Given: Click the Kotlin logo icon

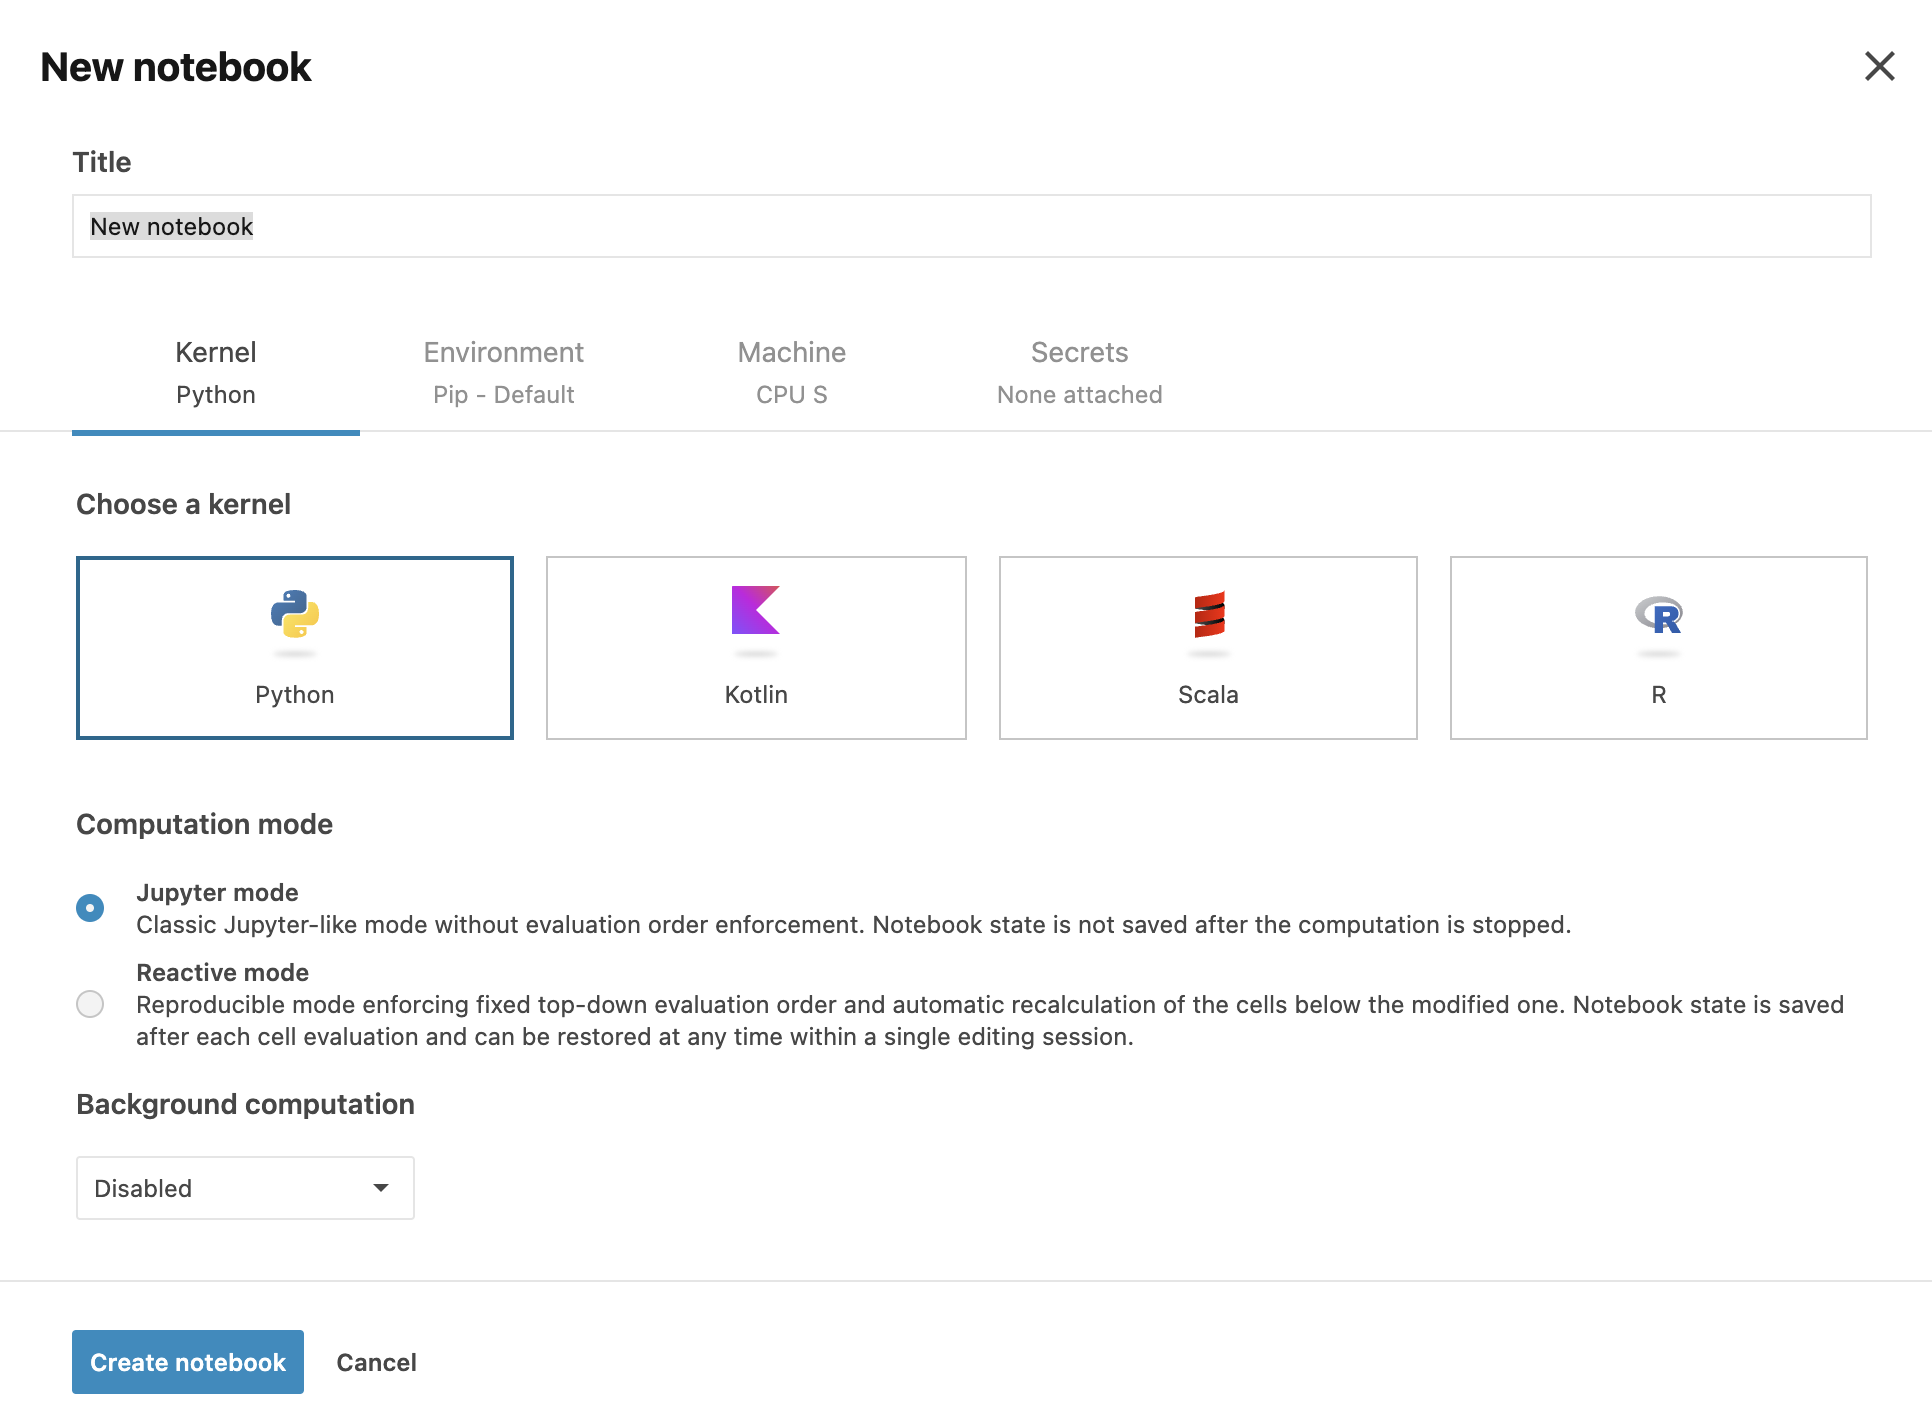Looking at the screenshot, I should tap(755, 610).
